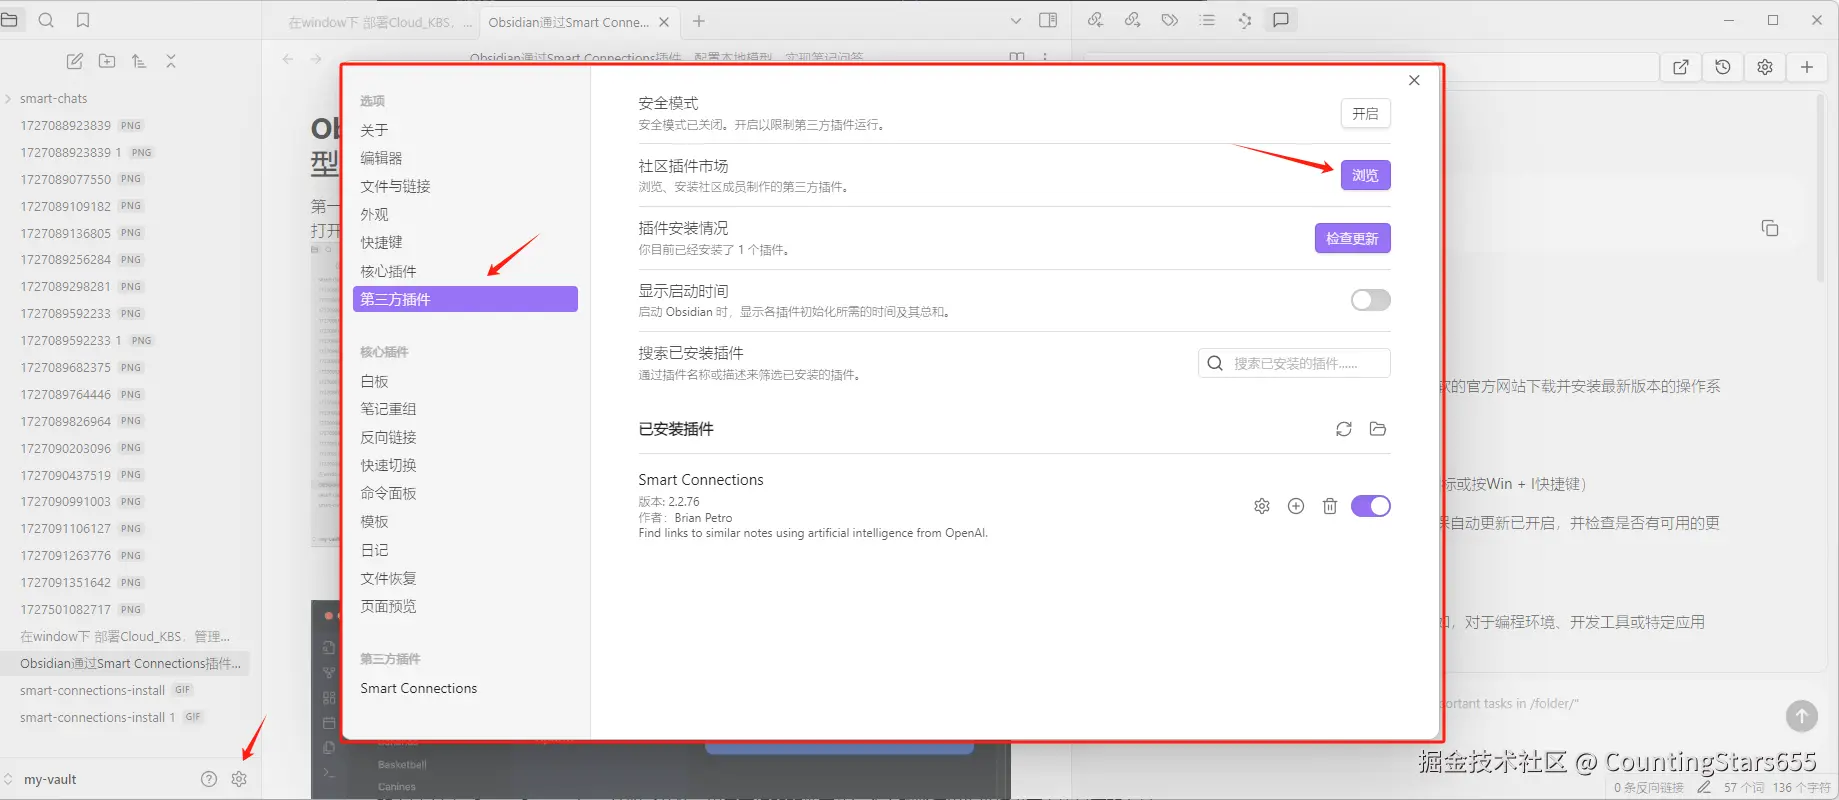Screen dimensions: 1839x800
Task: Open a new tab with plus
Action: coord(699,20)
